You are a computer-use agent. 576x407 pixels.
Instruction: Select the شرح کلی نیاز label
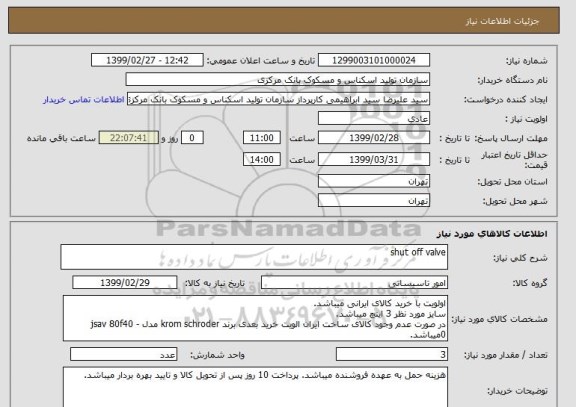point(520,258)
